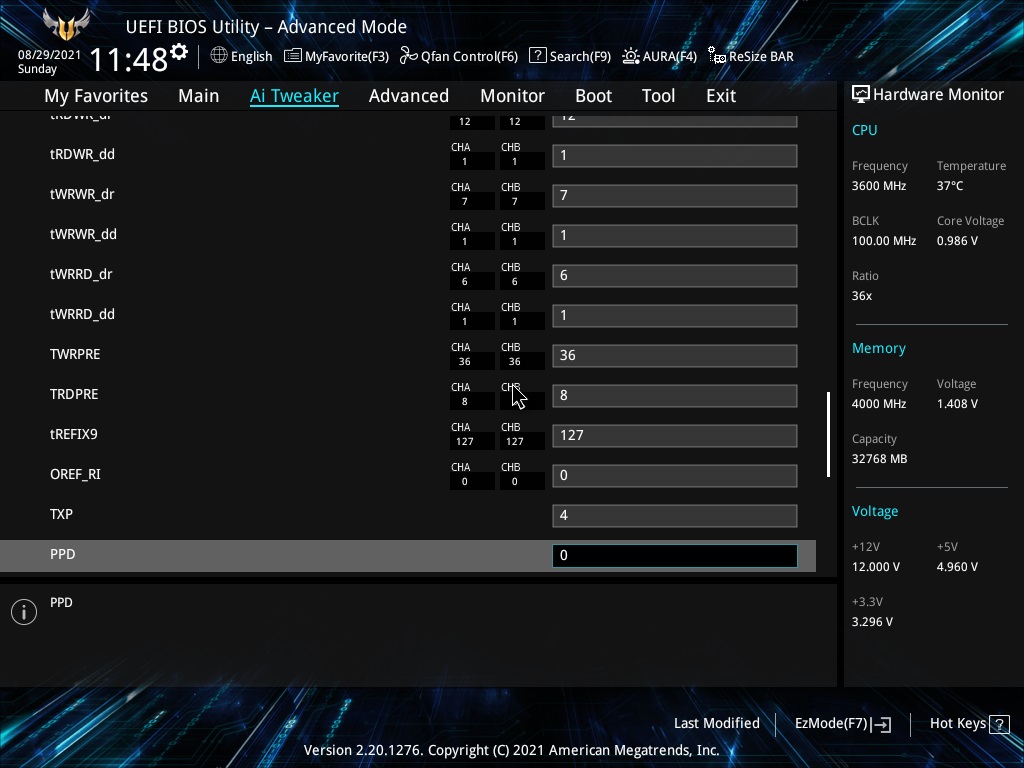Screen dimensions: 1024x768
Task: Click Last Modified button
Action: click(716, 724)
